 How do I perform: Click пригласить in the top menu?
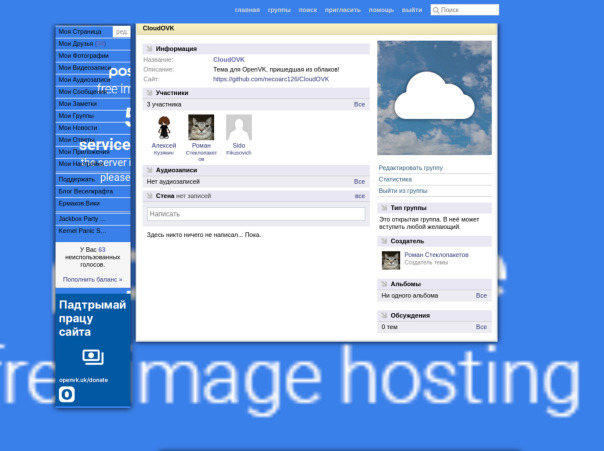pyautogui.click(x=343, y=10)
